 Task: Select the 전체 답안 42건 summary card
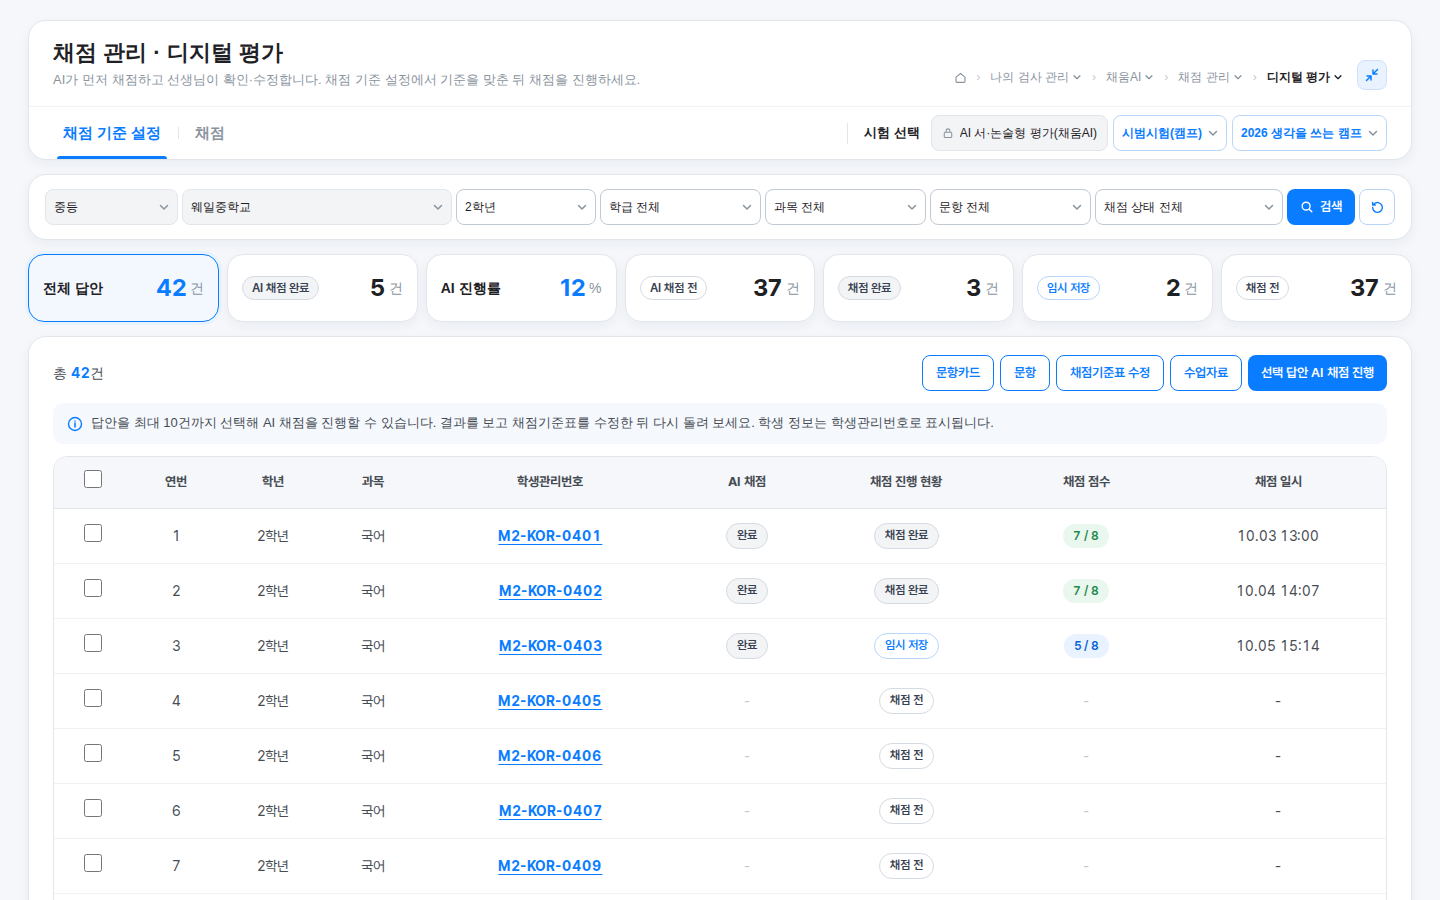(123, 288)
